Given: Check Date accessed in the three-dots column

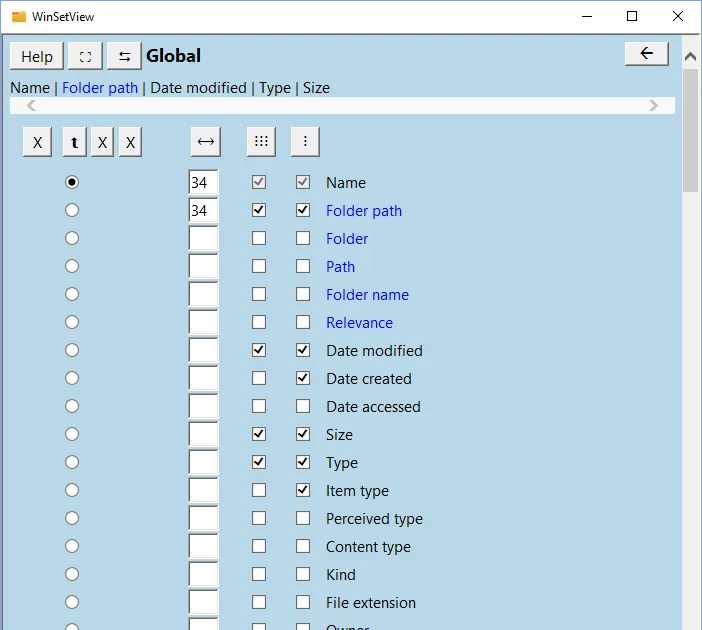Looking at the screenshot, I should [x=303, y=406].
